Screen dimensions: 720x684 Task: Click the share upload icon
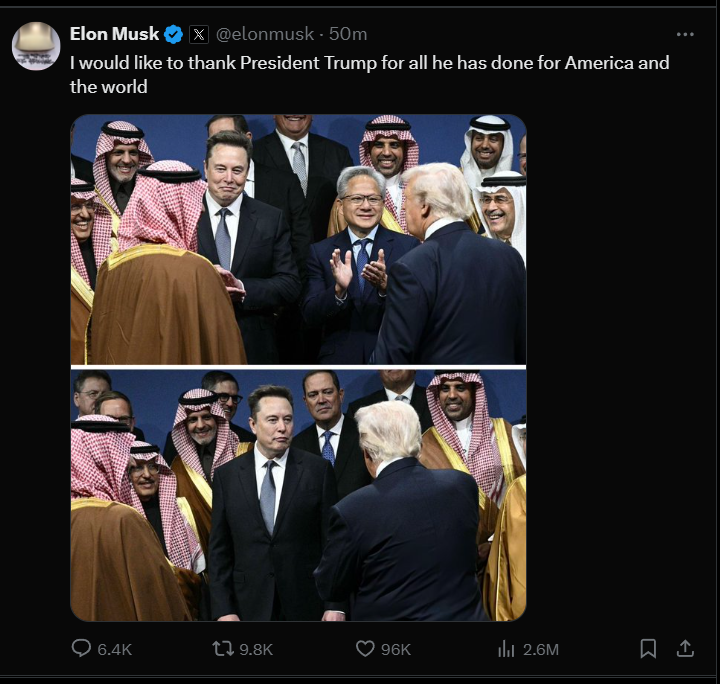(685, 649)
